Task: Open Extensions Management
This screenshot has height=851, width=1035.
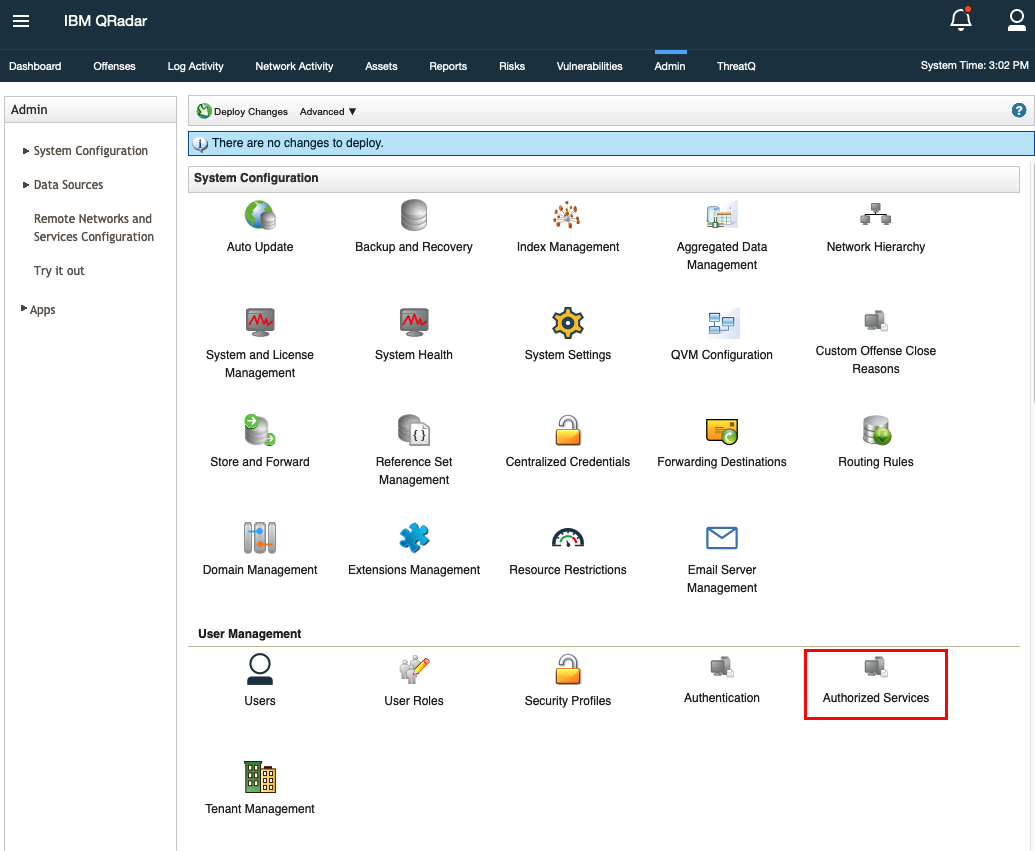Action: [x=414, y=549]
